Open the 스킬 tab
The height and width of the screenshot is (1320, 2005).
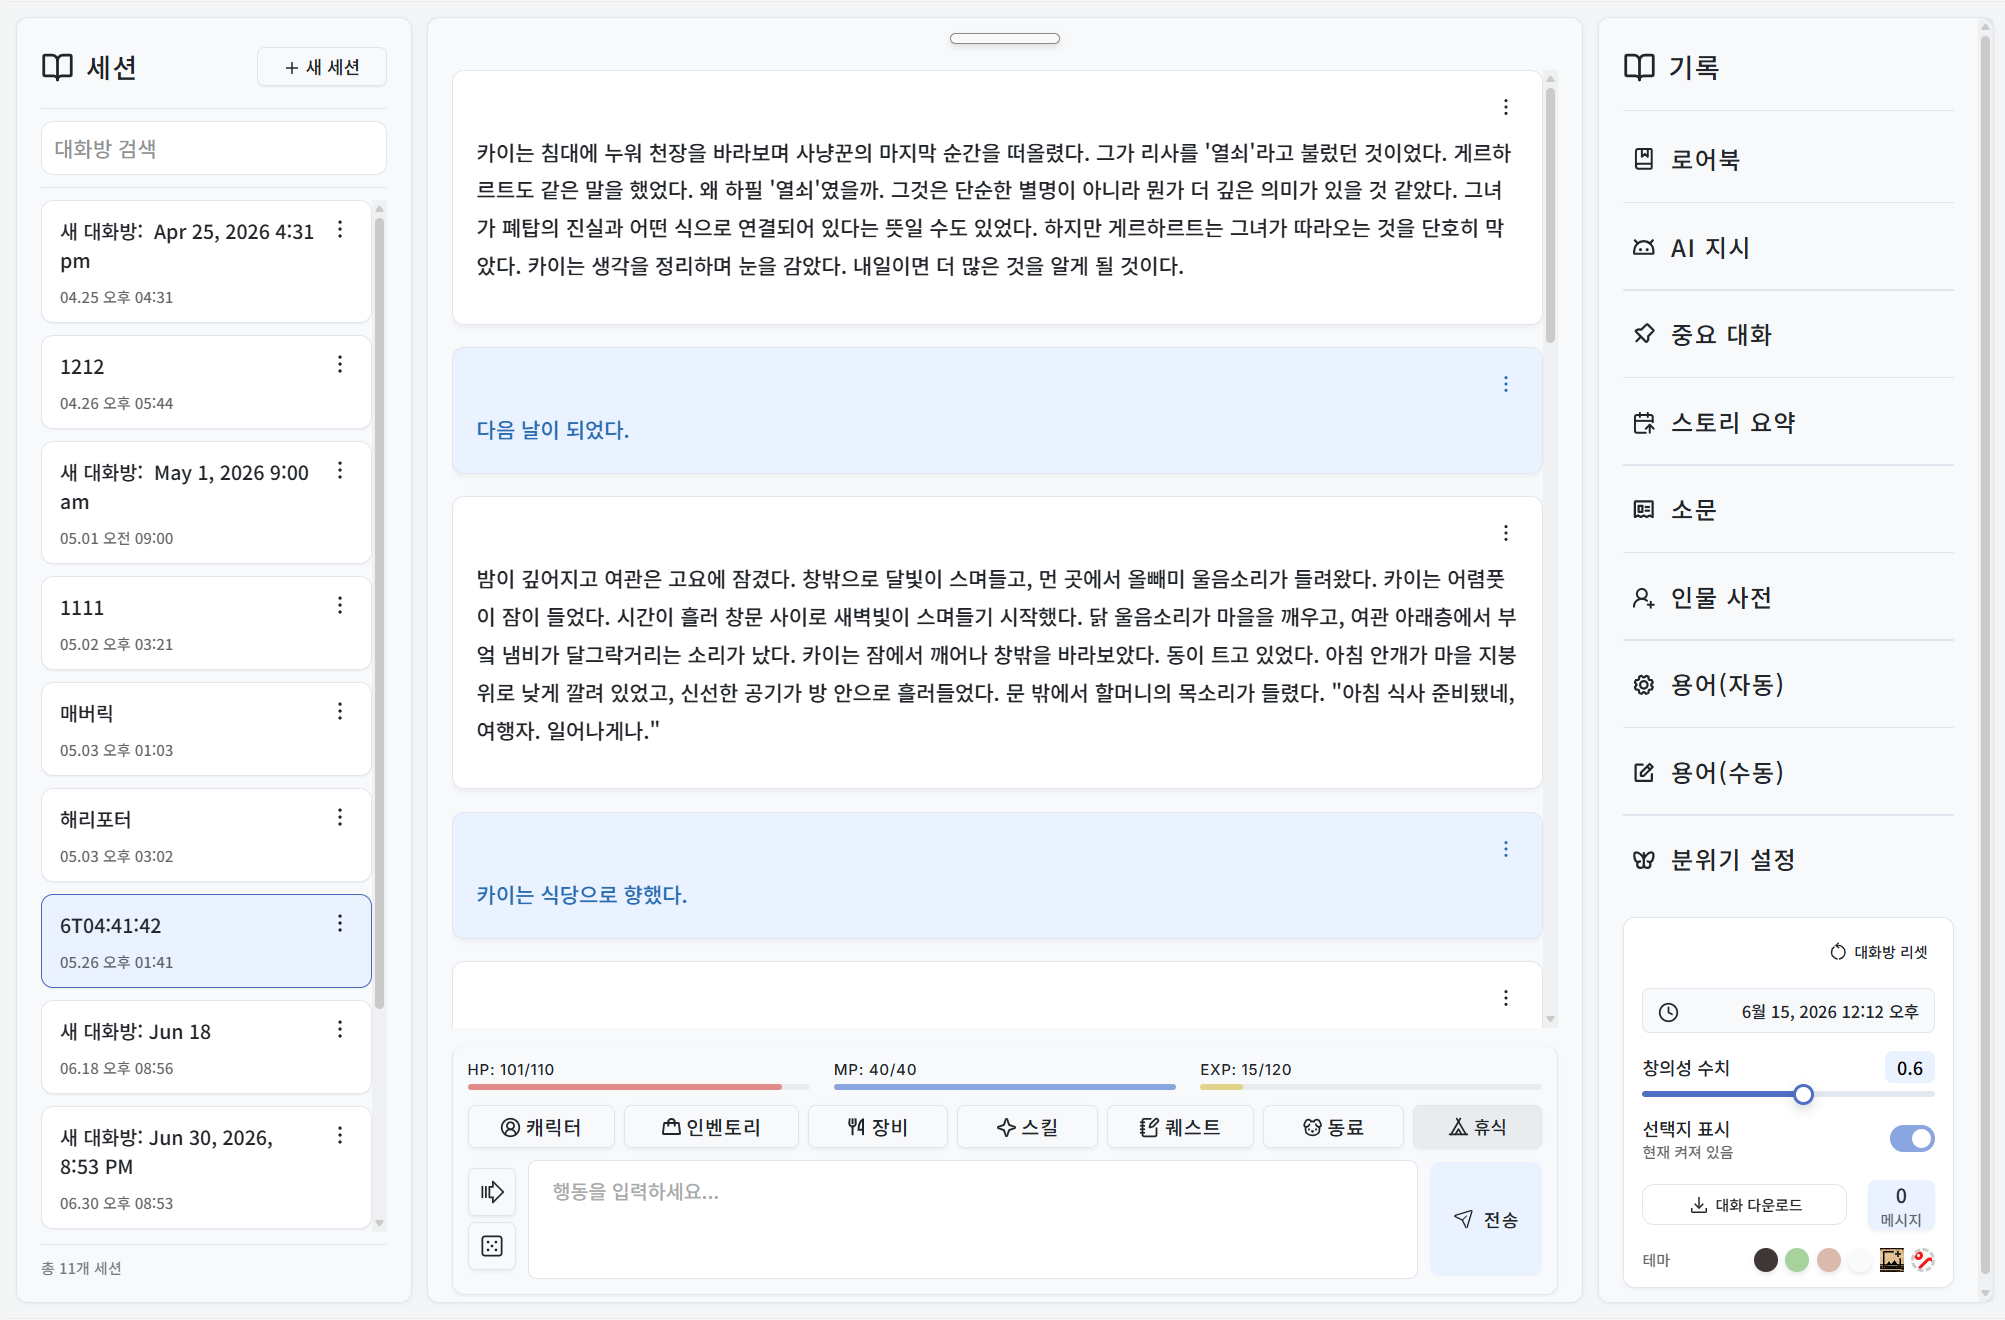click(1027, 1128)
